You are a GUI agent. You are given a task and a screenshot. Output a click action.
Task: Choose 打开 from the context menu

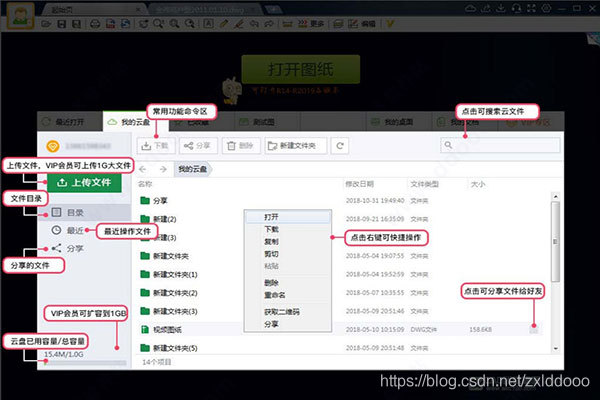287,217
